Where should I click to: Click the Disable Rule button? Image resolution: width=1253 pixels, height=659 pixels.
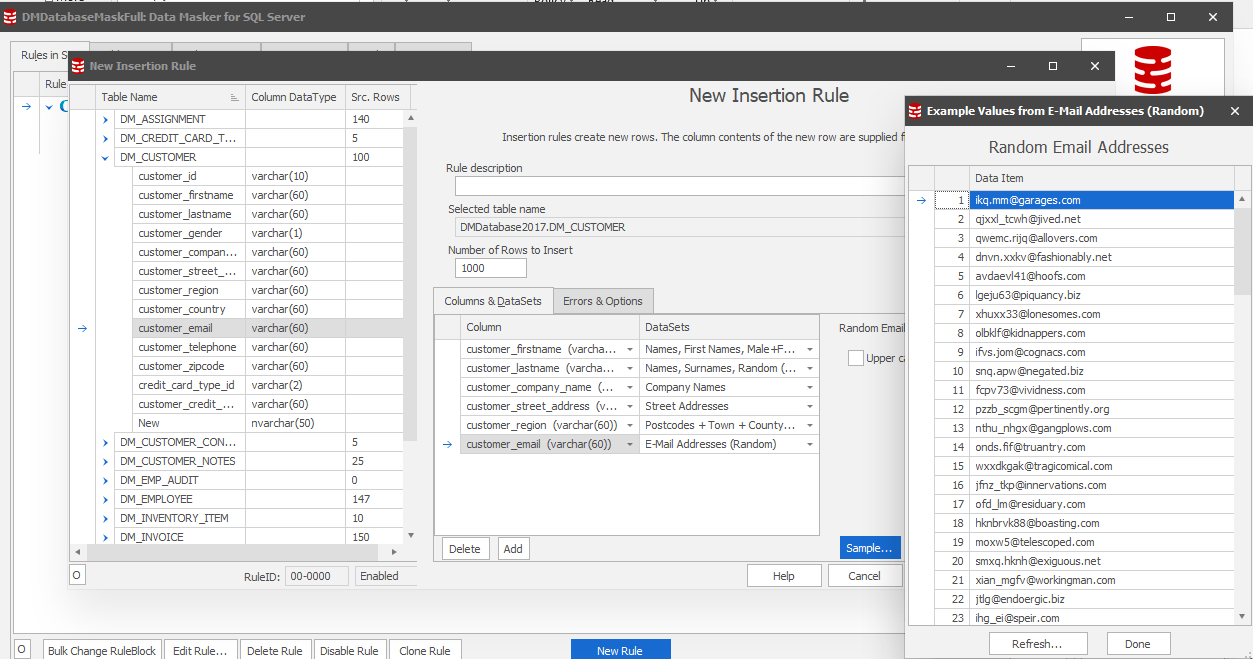[350, 650]
